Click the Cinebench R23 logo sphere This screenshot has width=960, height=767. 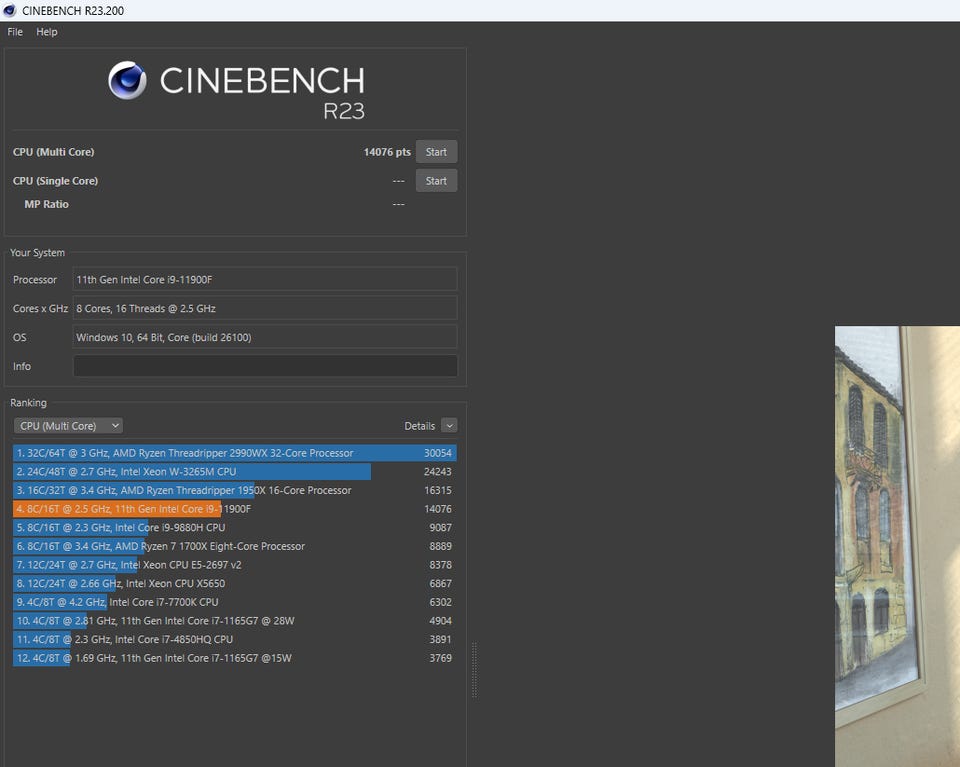127,80
